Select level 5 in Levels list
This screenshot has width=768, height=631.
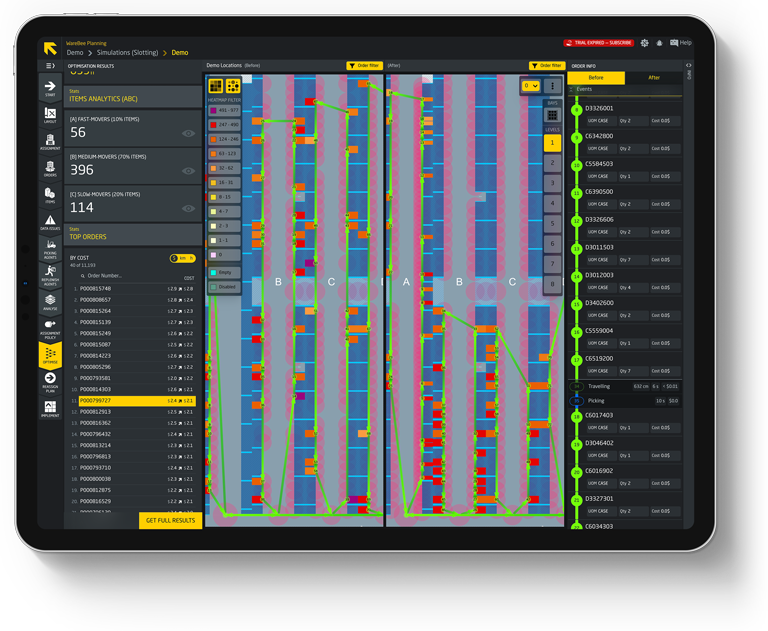pyautogui.click(x=552, y=223)
